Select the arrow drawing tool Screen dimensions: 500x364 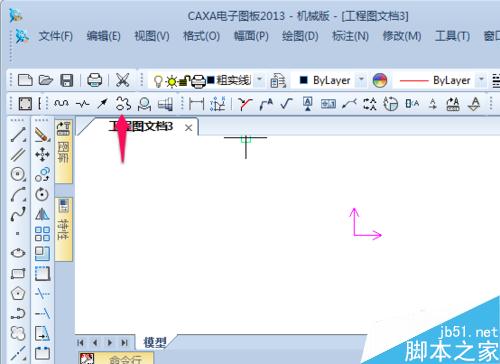pos(102,104)
